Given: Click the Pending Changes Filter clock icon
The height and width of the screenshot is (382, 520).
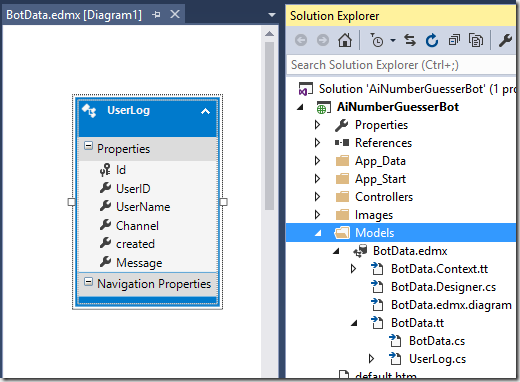Looking at the screenshot, I should point(377,40).
